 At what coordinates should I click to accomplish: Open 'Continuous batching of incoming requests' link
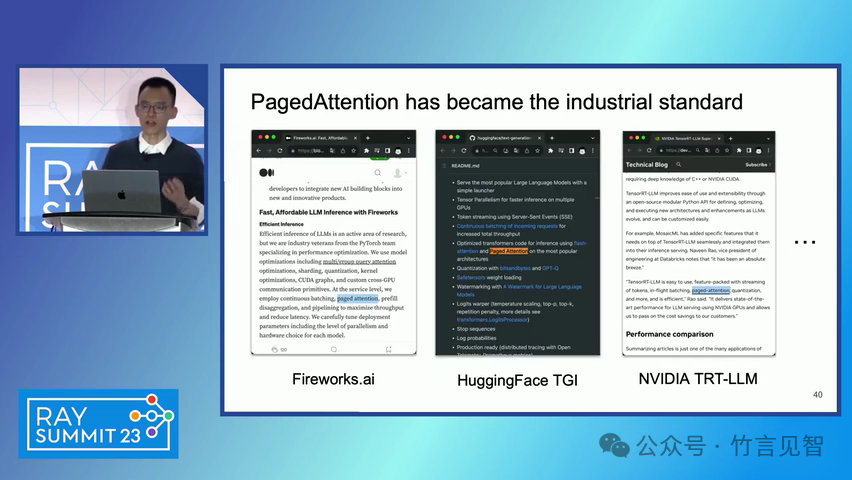[x=507, y=226]
